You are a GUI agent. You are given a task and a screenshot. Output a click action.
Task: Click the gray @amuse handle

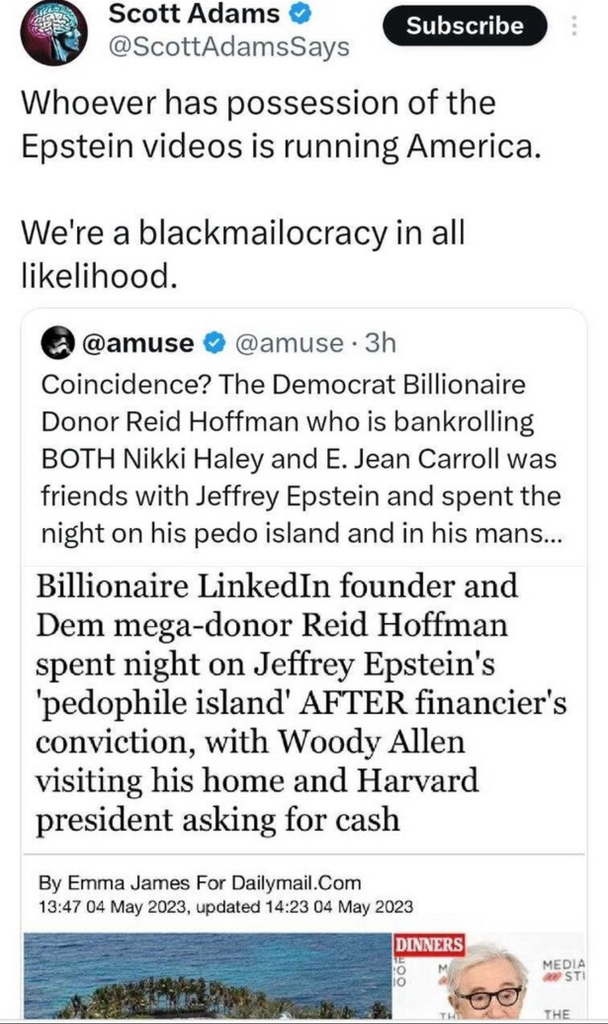click(290, 345)
